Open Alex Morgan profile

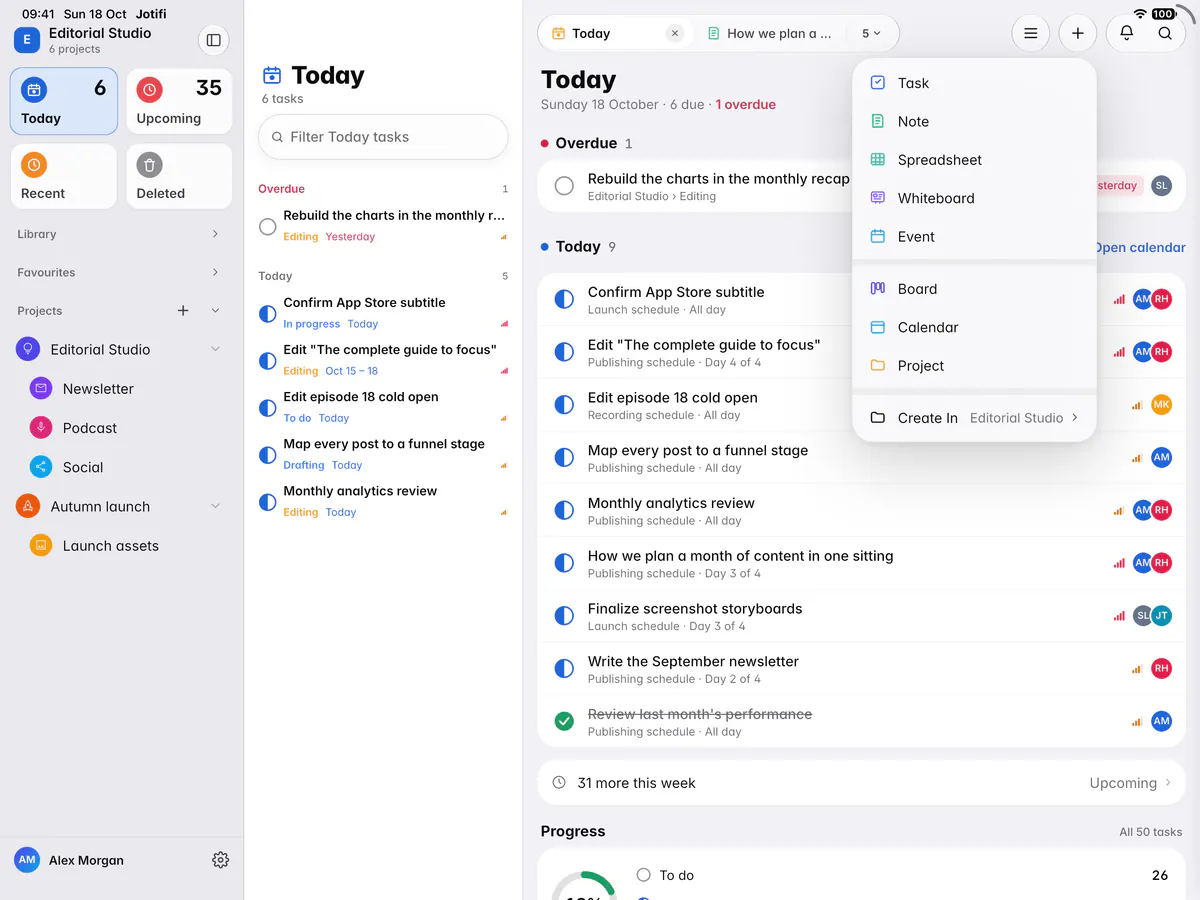69,860
